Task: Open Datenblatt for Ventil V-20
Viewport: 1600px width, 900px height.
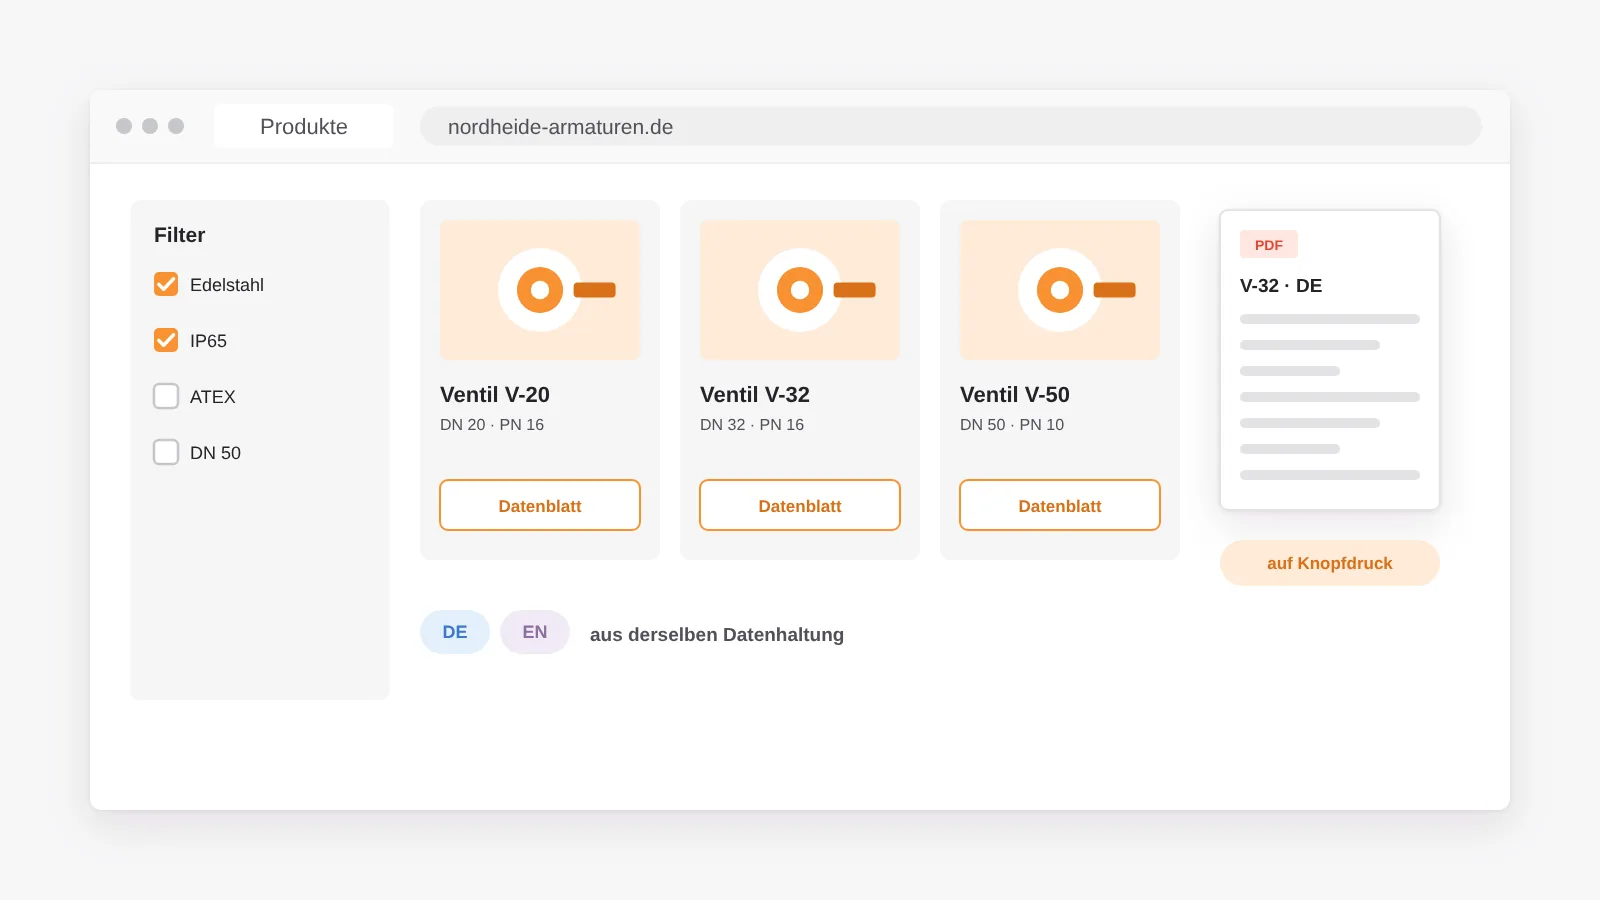Action: coord(540,505)
